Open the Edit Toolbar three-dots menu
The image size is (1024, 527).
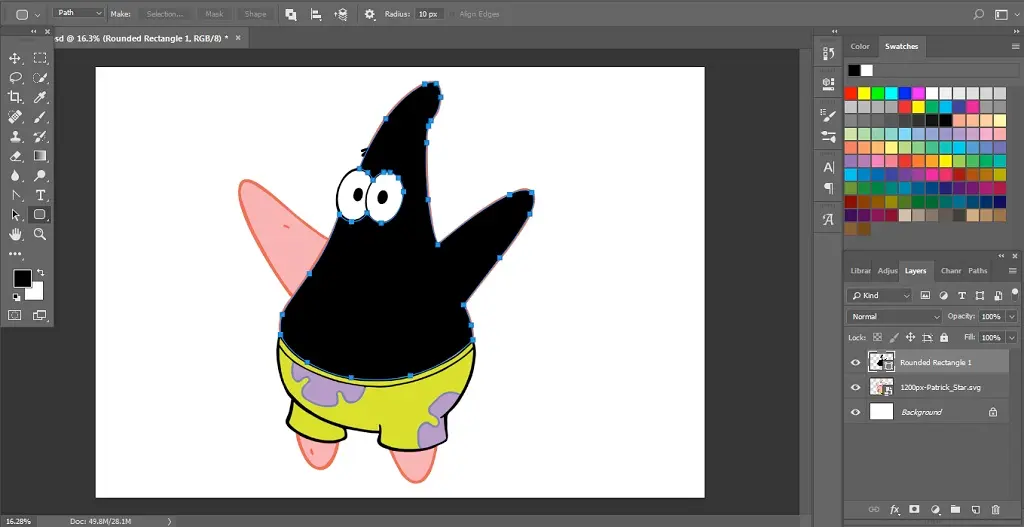[15, 254]
